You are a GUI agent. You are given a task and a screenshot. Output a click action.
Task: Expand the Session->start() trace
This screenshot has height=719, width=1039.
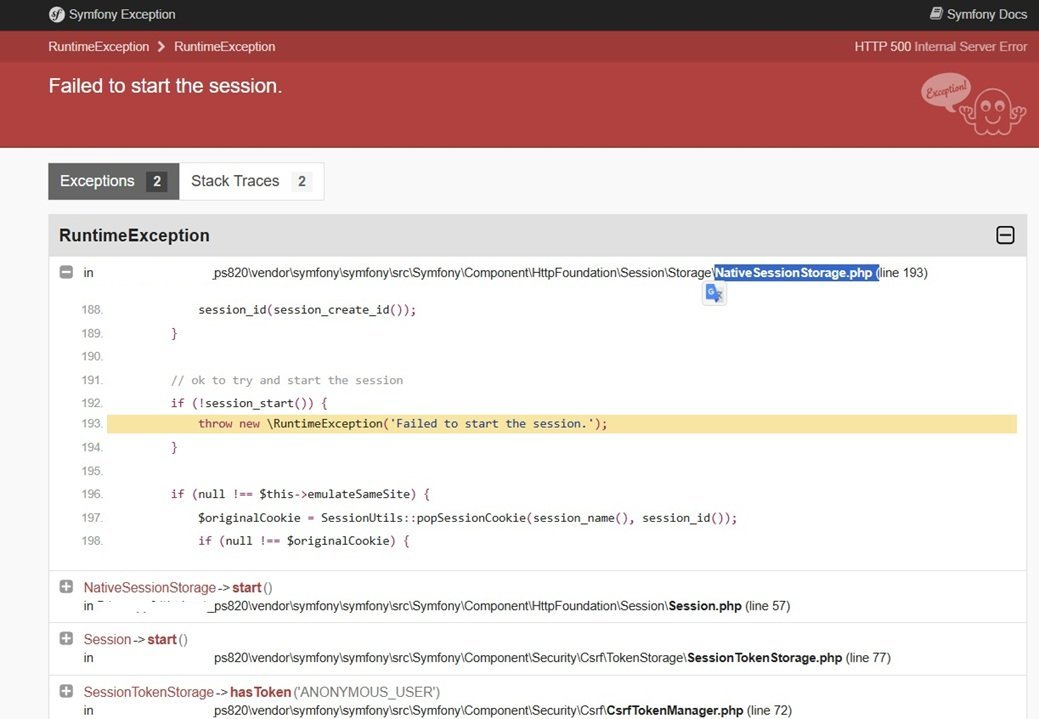pyautogui.click(x=66, y=638)
